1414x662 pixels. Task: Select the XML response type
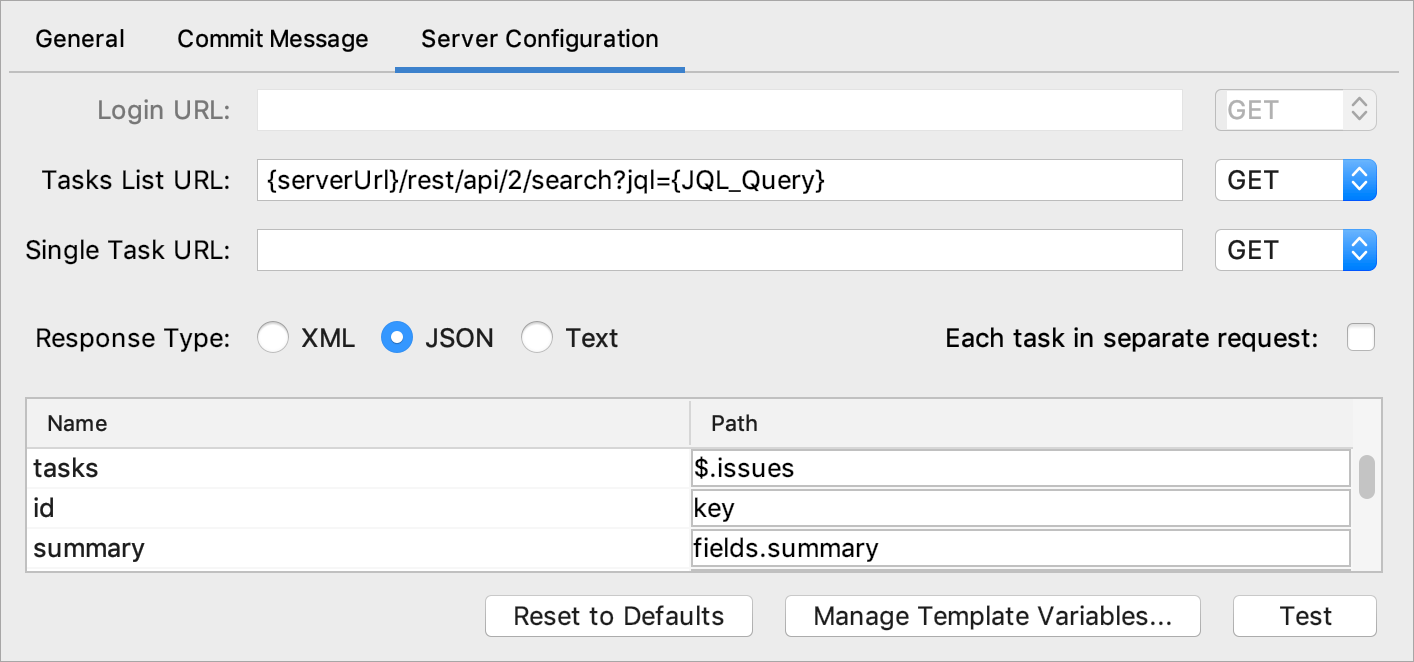(x=273, y=338)
